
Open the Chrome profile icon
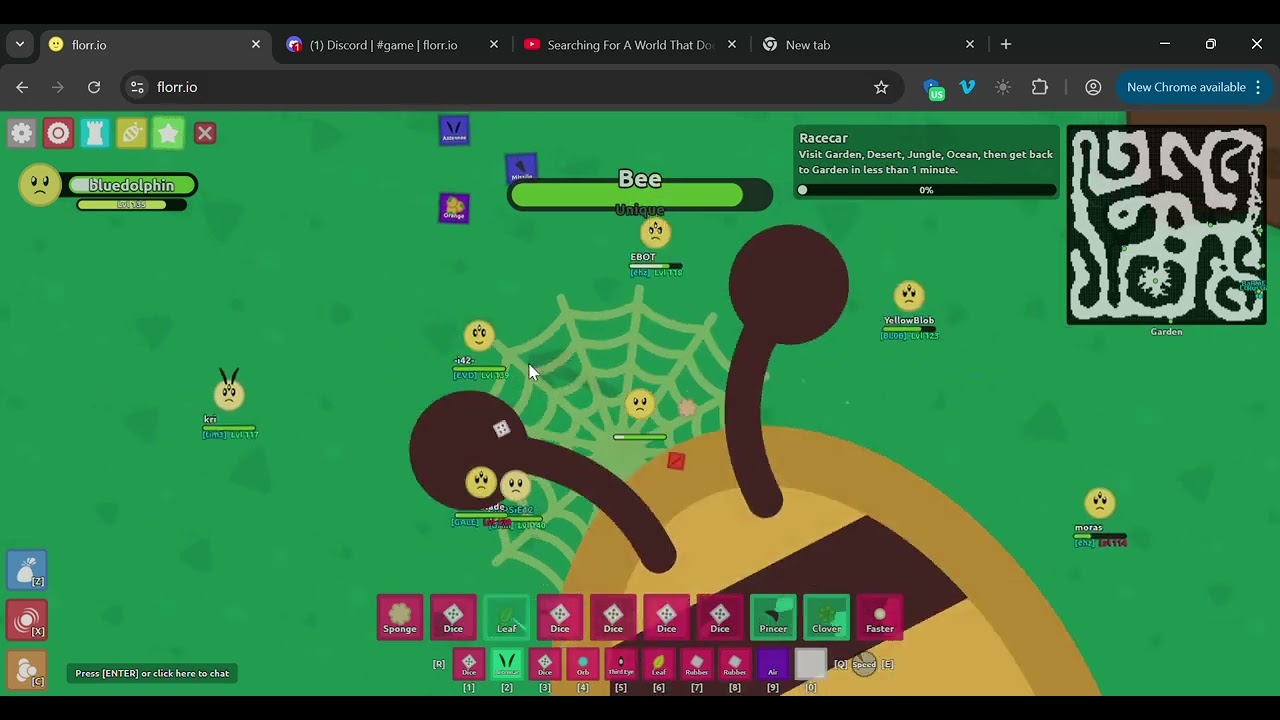[1093, 87]
